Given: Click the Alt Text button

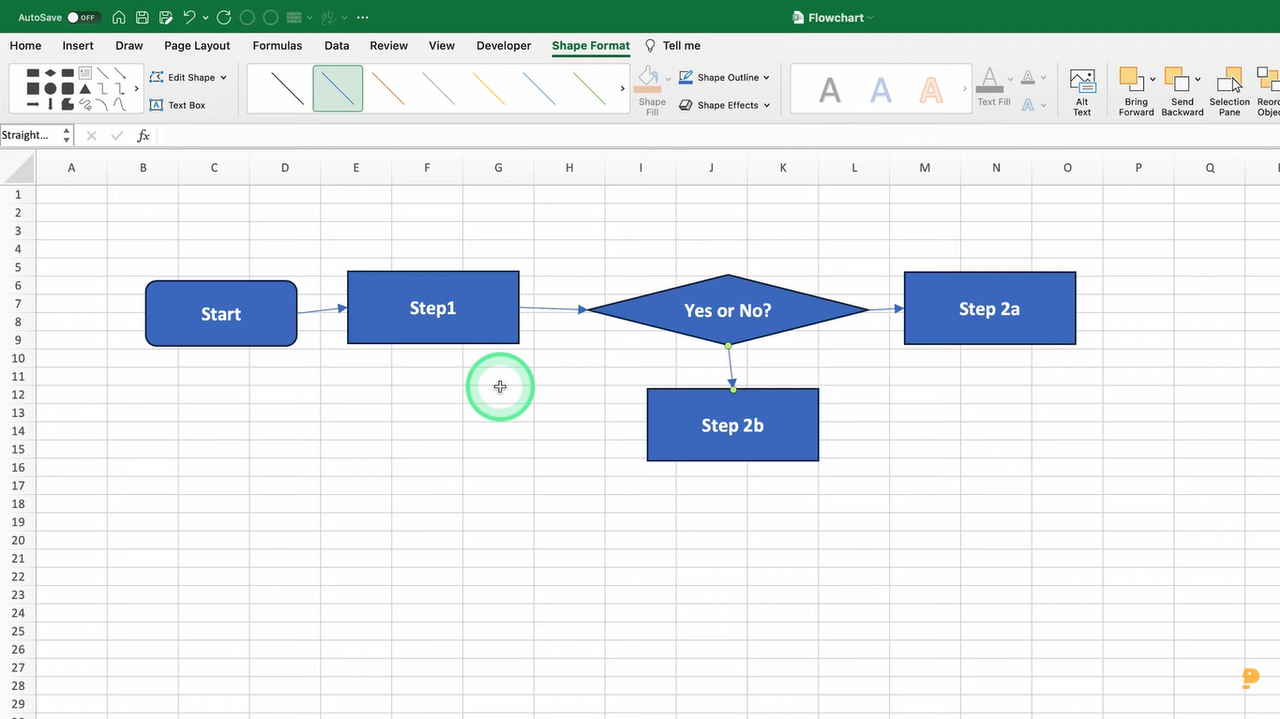Looking at the screenshot, I should (x=1082, y=92).
